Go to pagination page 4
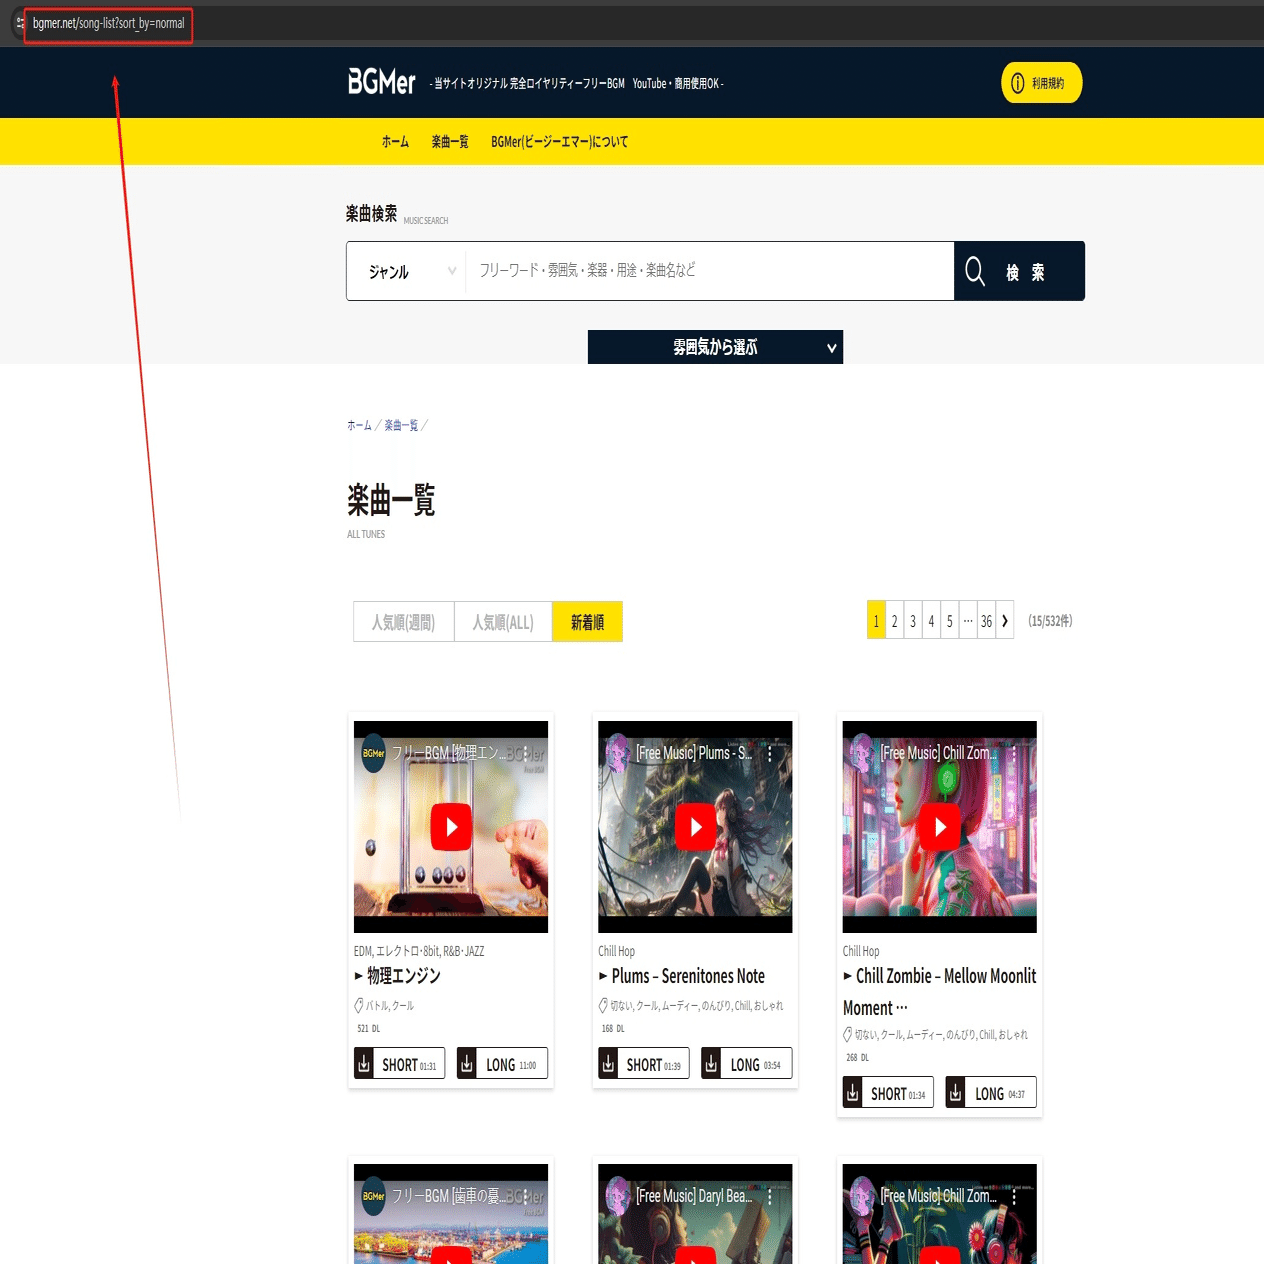Screen dimensions: 1264x1264 coord(931,621)
